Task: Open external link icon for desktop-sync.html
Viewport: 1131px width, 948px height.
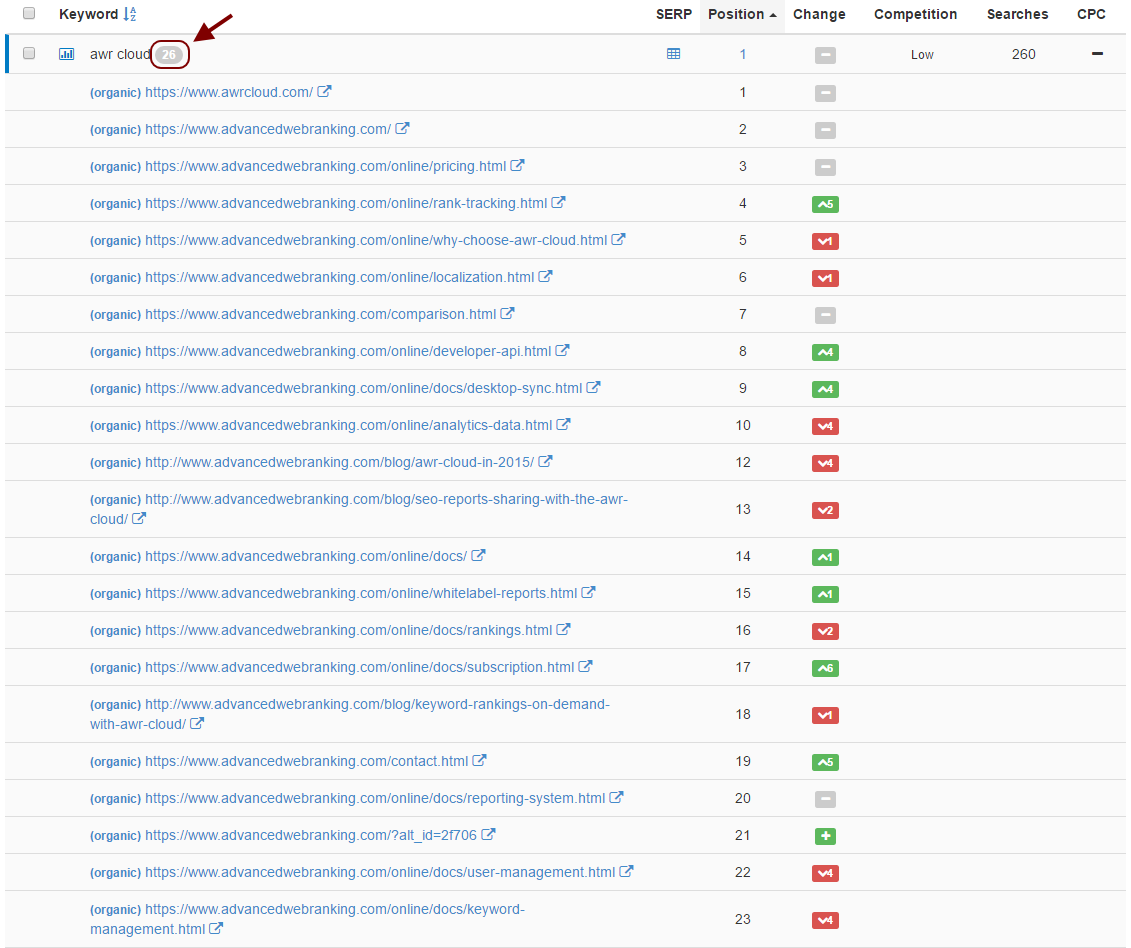Action: pos(593,387)
